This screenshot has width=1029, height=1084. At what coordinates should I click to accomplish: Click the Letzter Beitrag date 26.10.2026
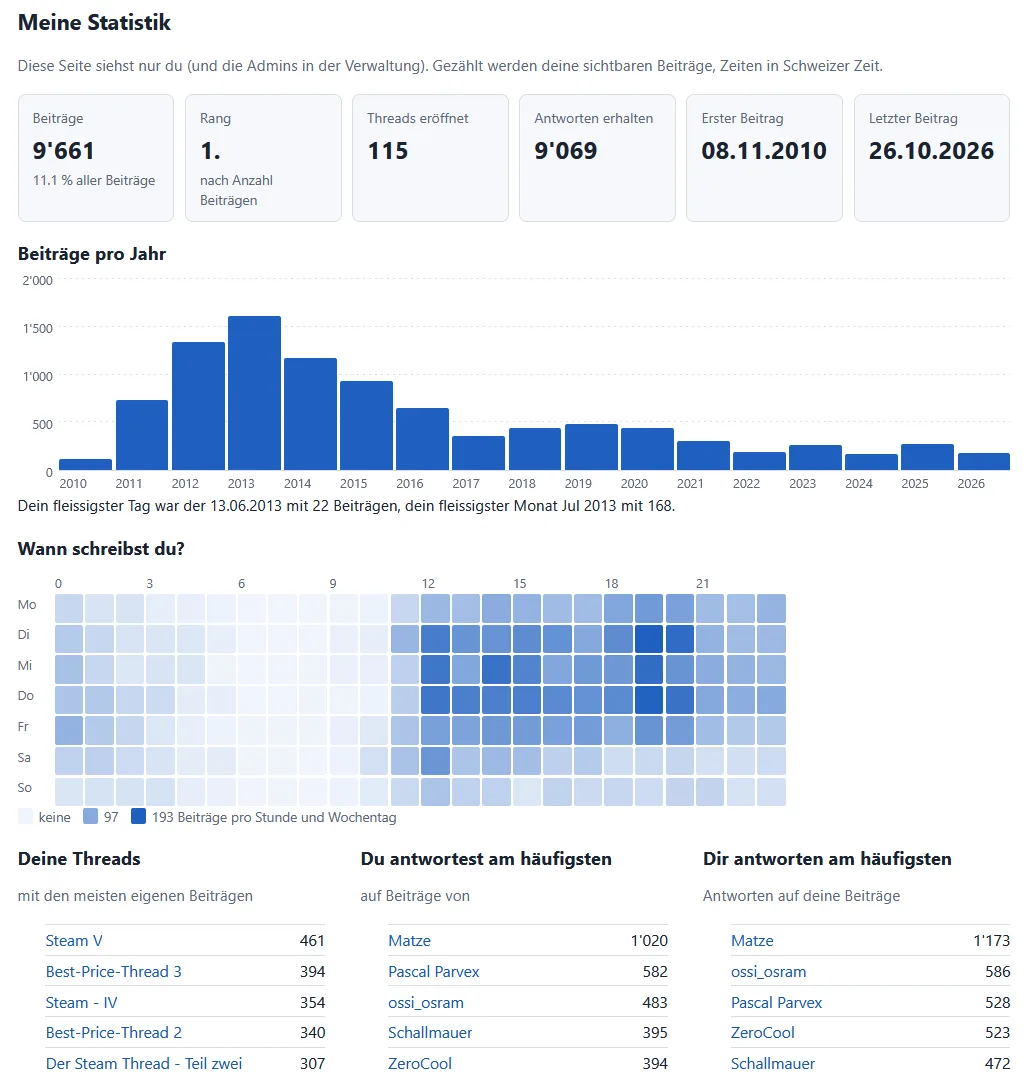tap(931, 150)
